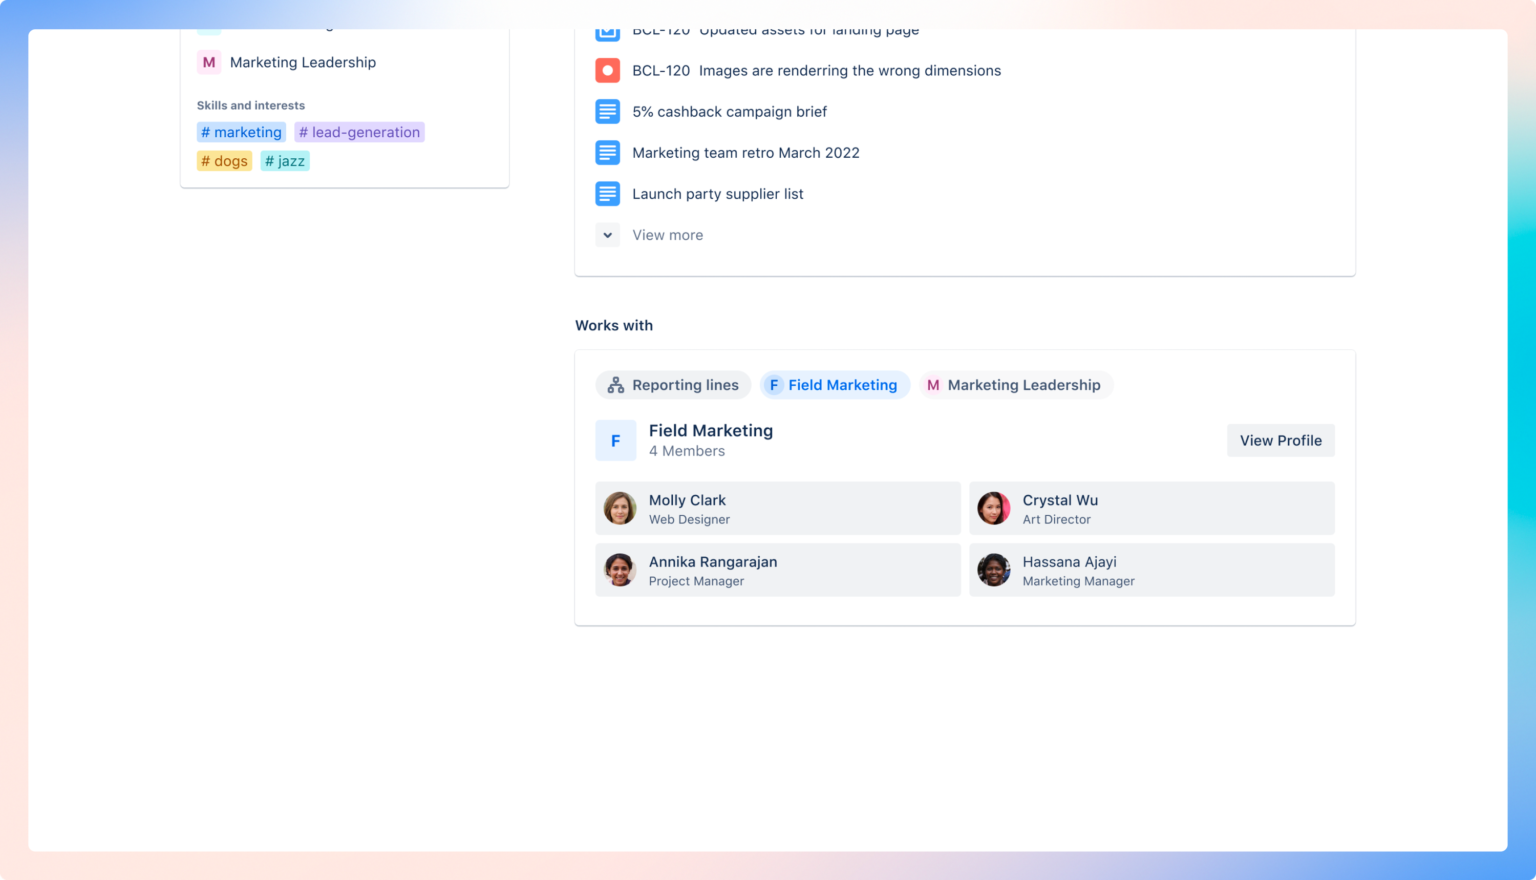Click the page icon beside Marketing team retro March 2022
1536x880 pixels.
coord(608,152)
